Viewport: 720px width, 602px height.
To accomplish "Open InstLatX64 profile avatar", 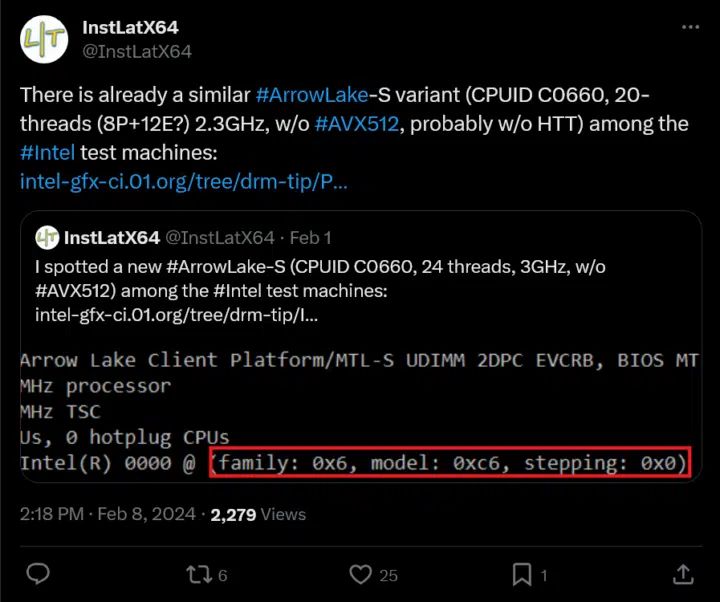I will click(44, 39).
